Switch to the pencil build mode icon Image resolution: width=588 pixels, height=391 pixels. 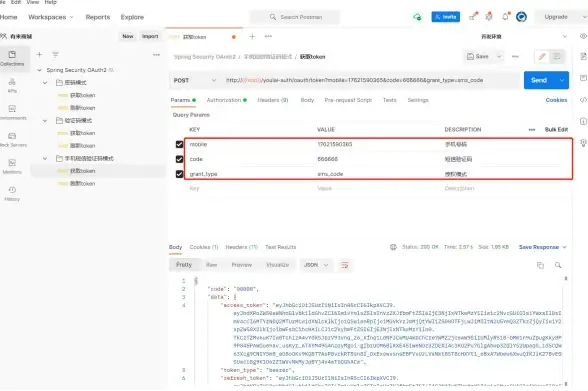542,57
